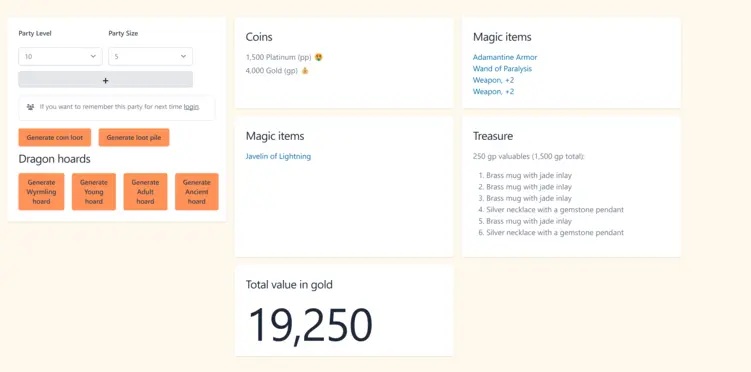
Task: Generate an Adult dragon hoard
Action: point(145,192)
